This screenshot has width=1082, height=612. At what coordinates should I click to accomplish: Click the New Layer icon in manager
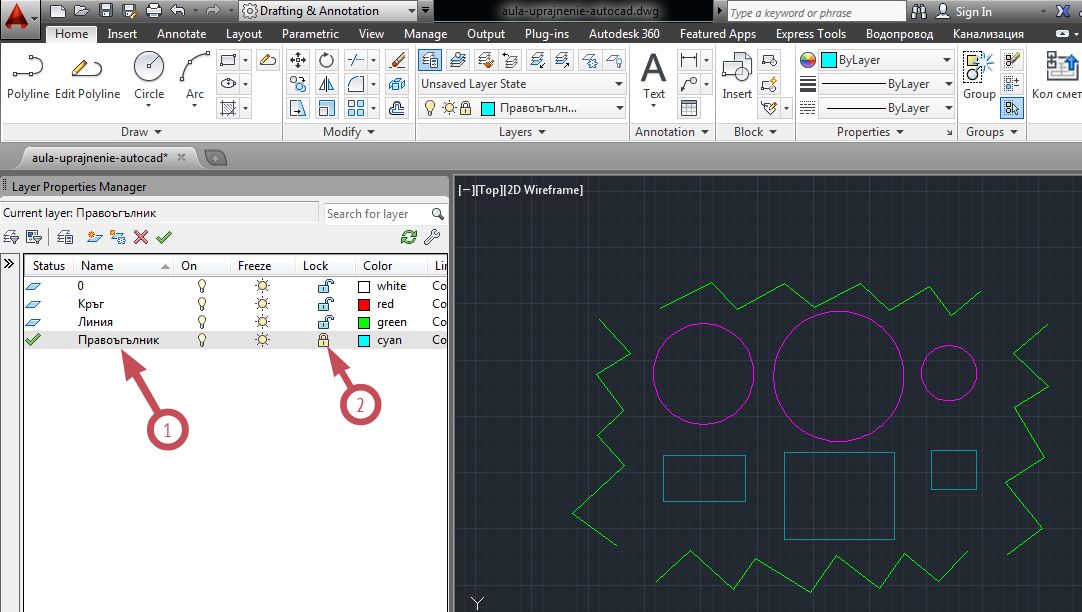[x=95, y=237]
